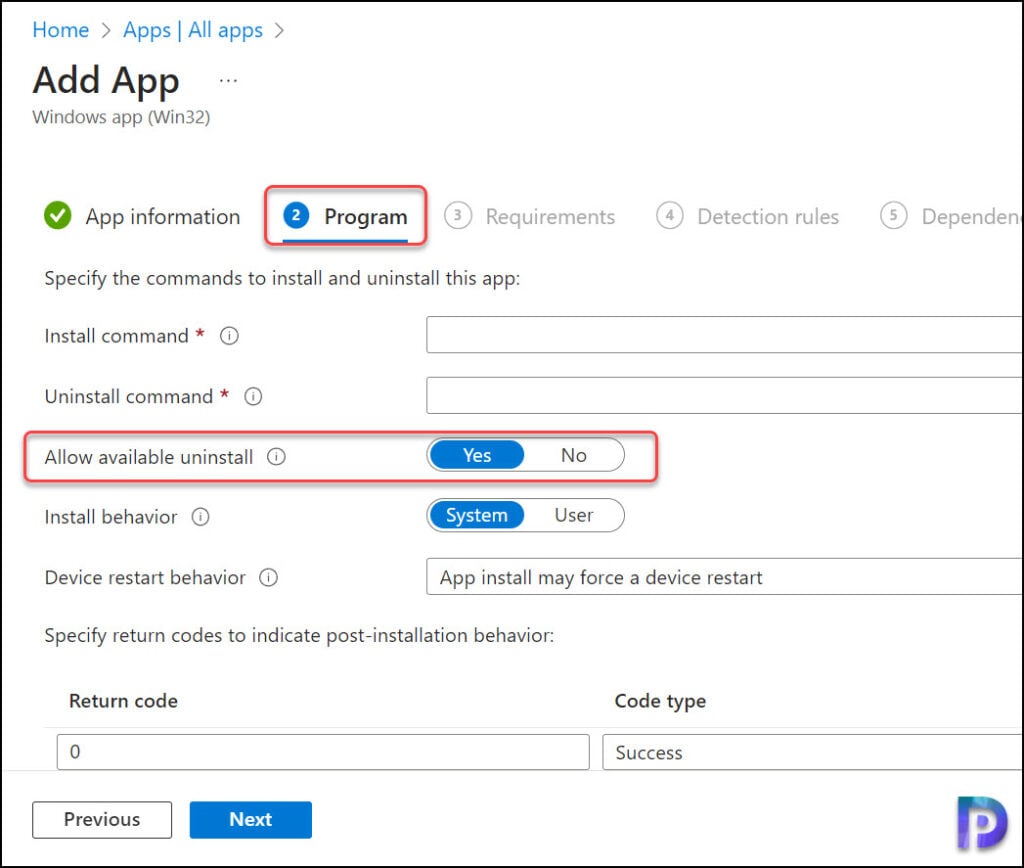The width and height of the screenshot is (1024, 868).
Task: Set Install behavior to System
Action: 477,515
